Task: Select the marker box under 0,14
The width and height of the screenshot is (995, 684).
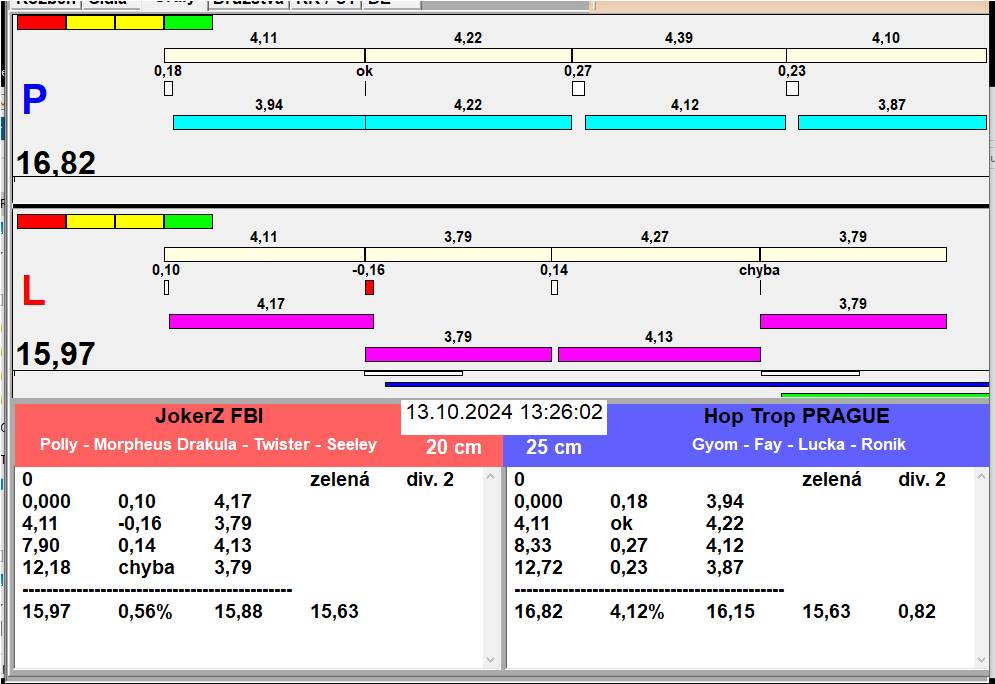Action: tap(555, 287)
